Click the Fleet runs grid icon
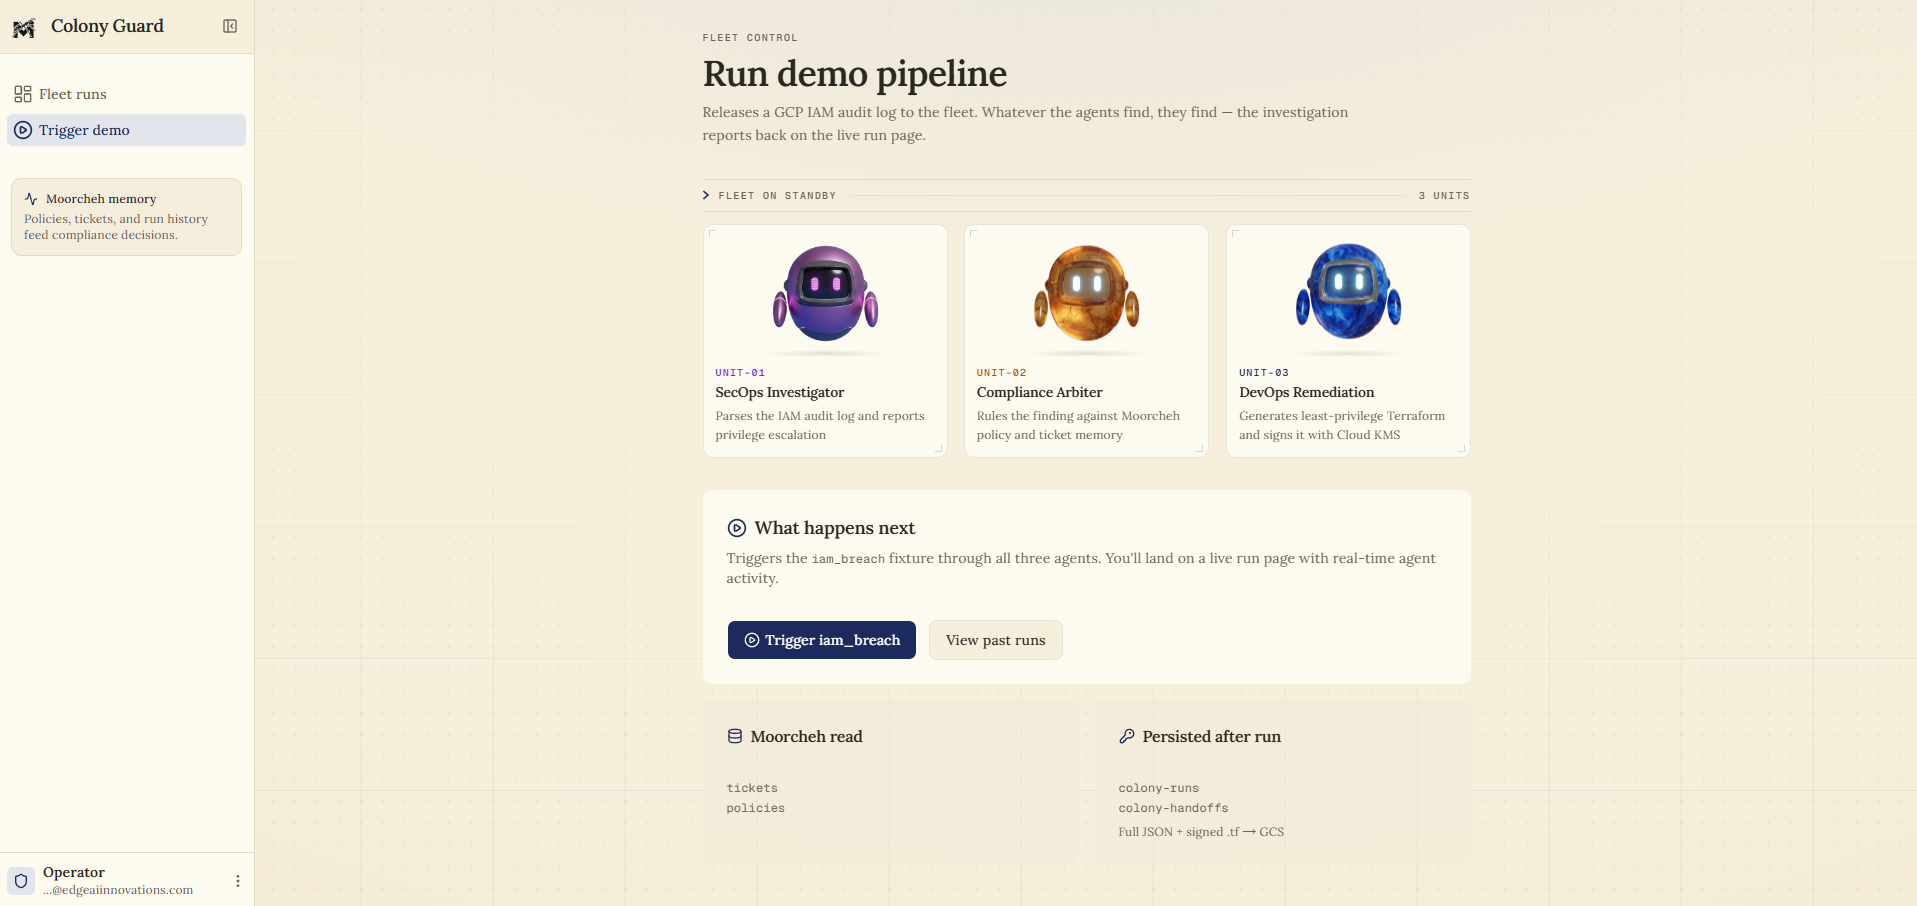The width and height of the screenshot is (1917, 906). (x=23, y=94)
